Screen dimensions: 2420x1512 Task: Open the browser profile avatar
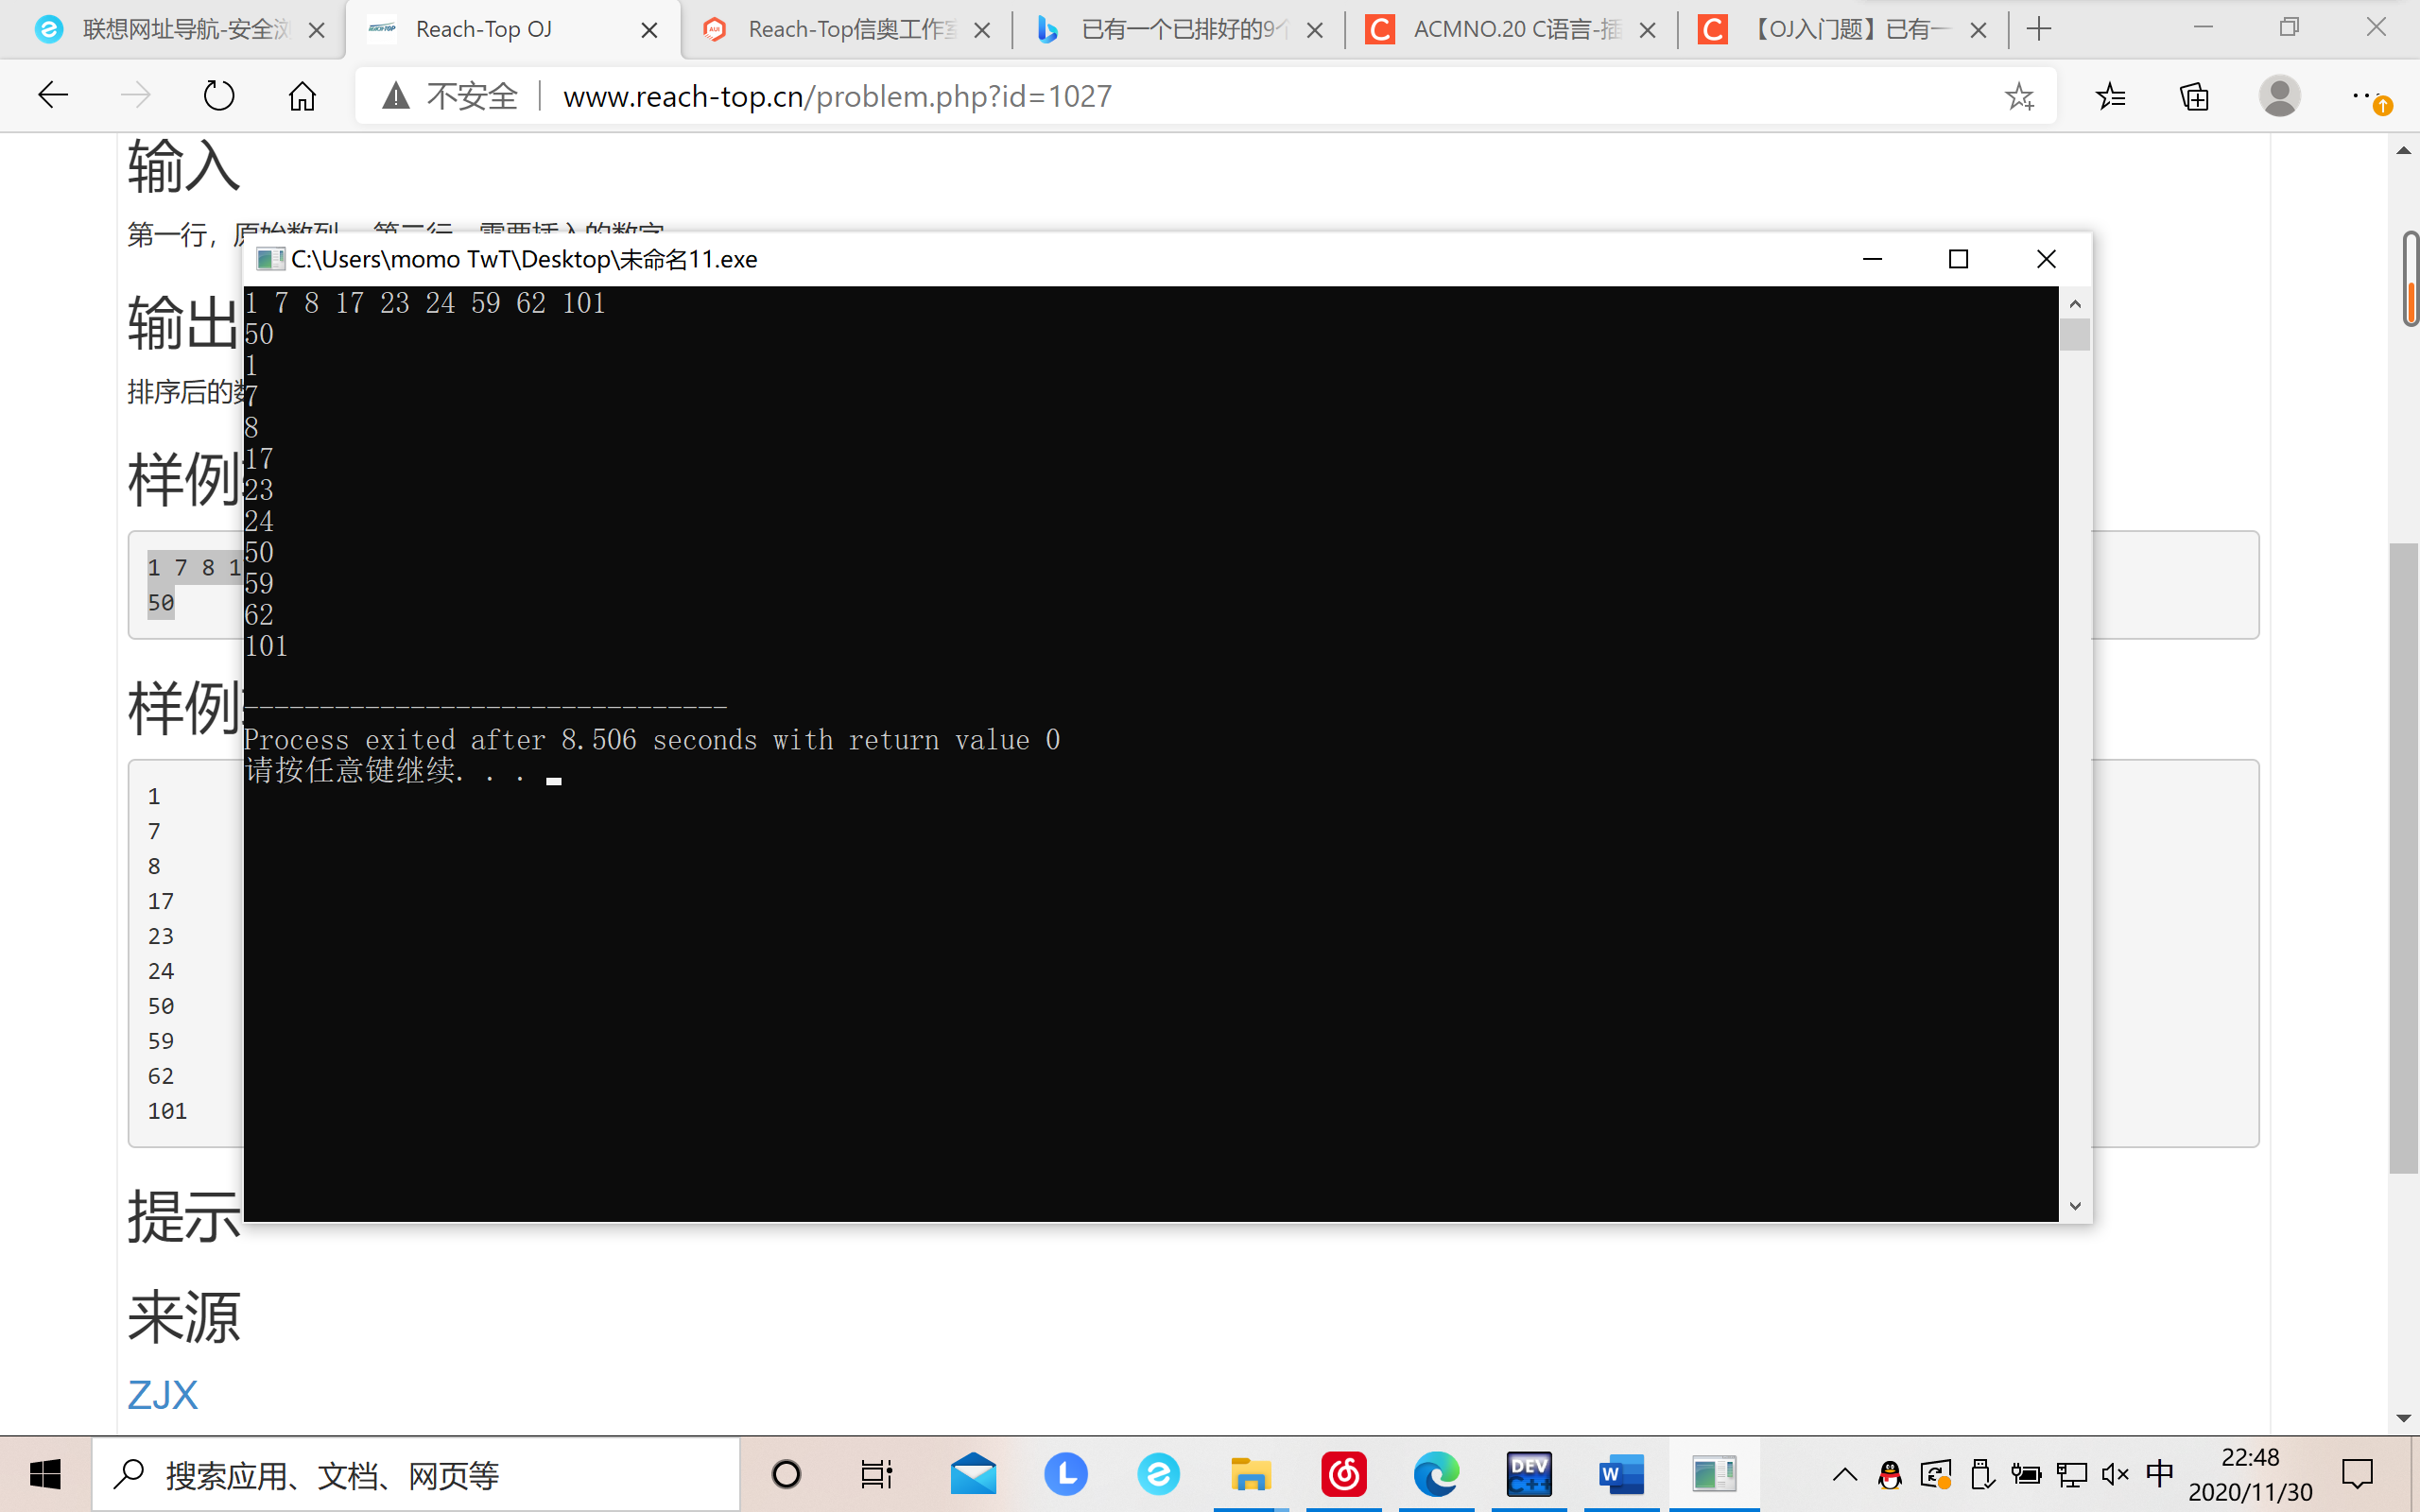point(2279,96)
